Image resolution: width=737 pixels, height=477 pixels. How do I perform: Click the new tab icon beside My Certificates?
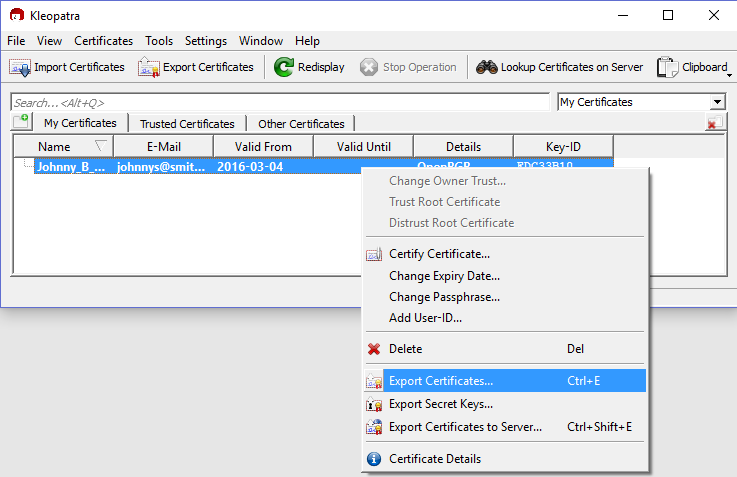point(21,121)
